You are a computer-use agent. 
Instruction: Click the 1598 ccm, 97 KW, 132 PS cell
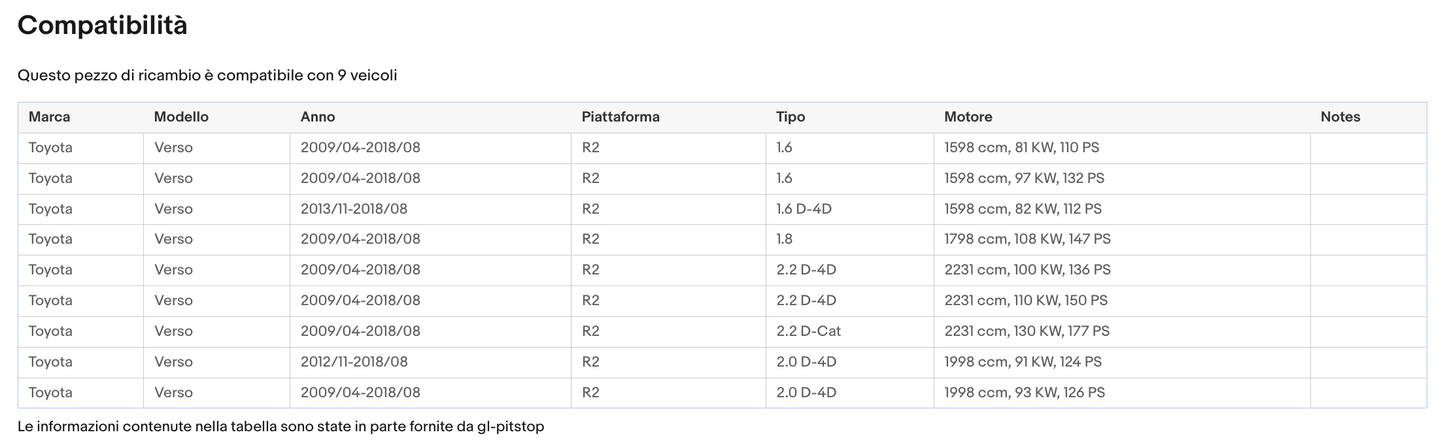1024,178
